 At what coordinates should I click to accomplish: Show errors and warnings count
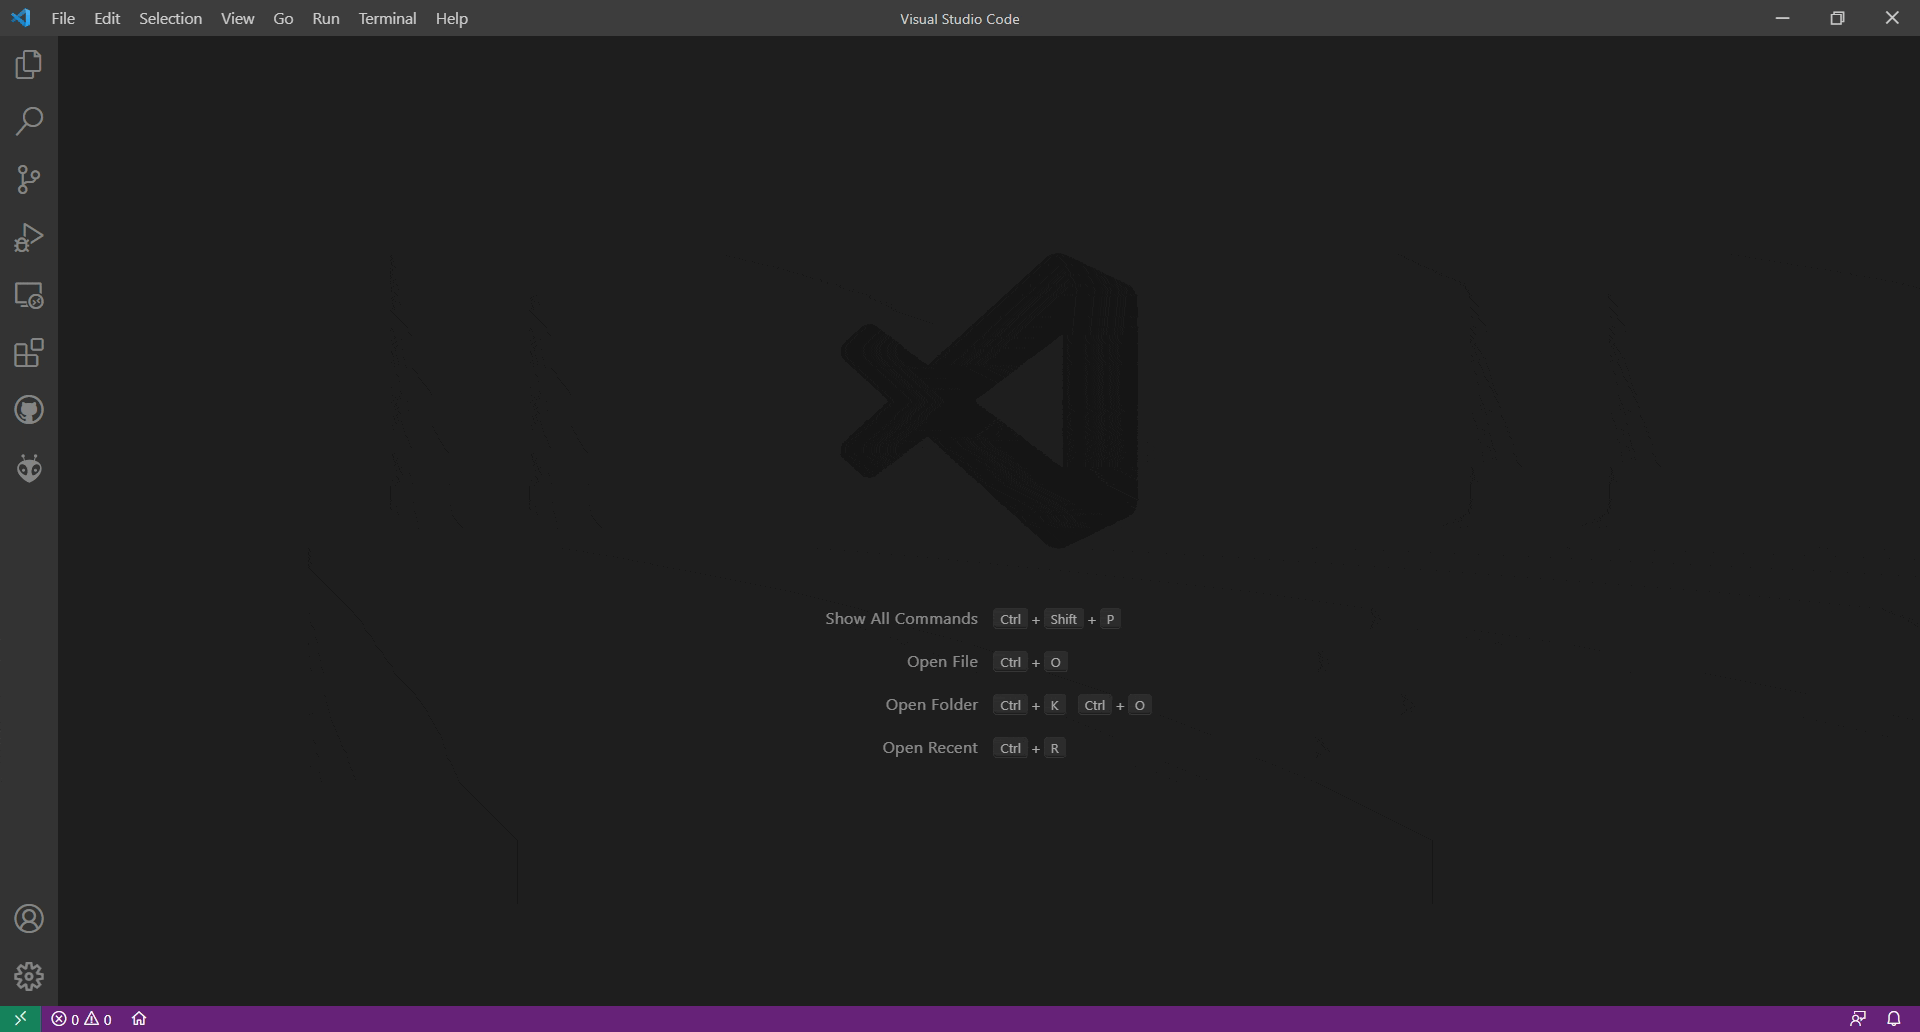click(x=81, y=1018)
